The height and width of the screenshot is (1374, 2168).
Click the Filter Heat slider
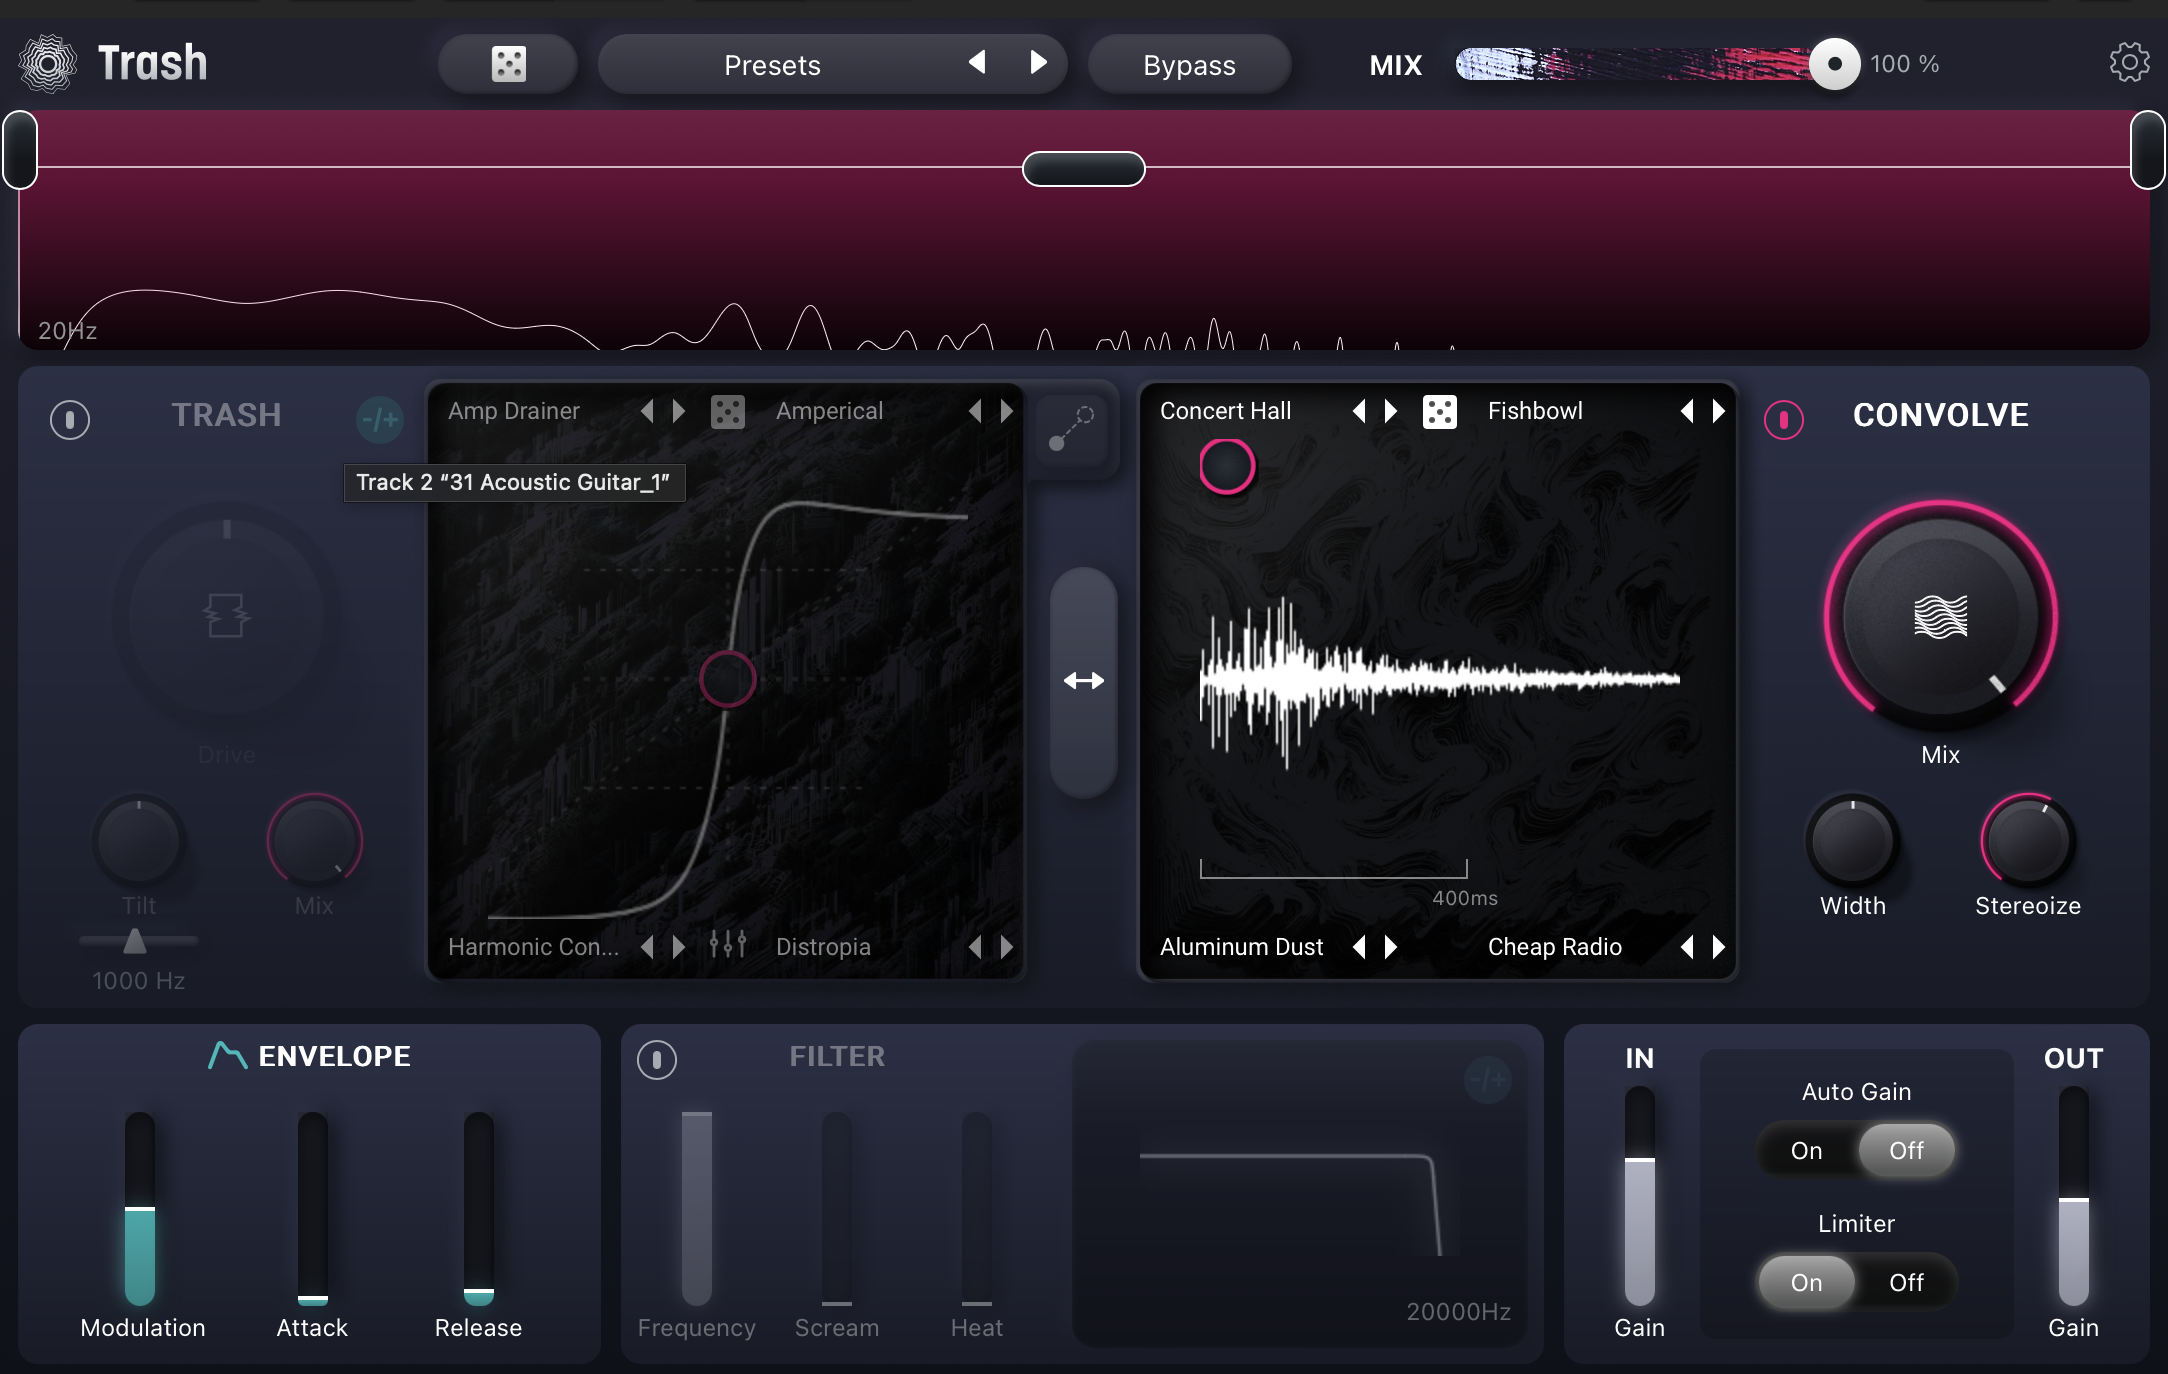tap(977, 1208)
